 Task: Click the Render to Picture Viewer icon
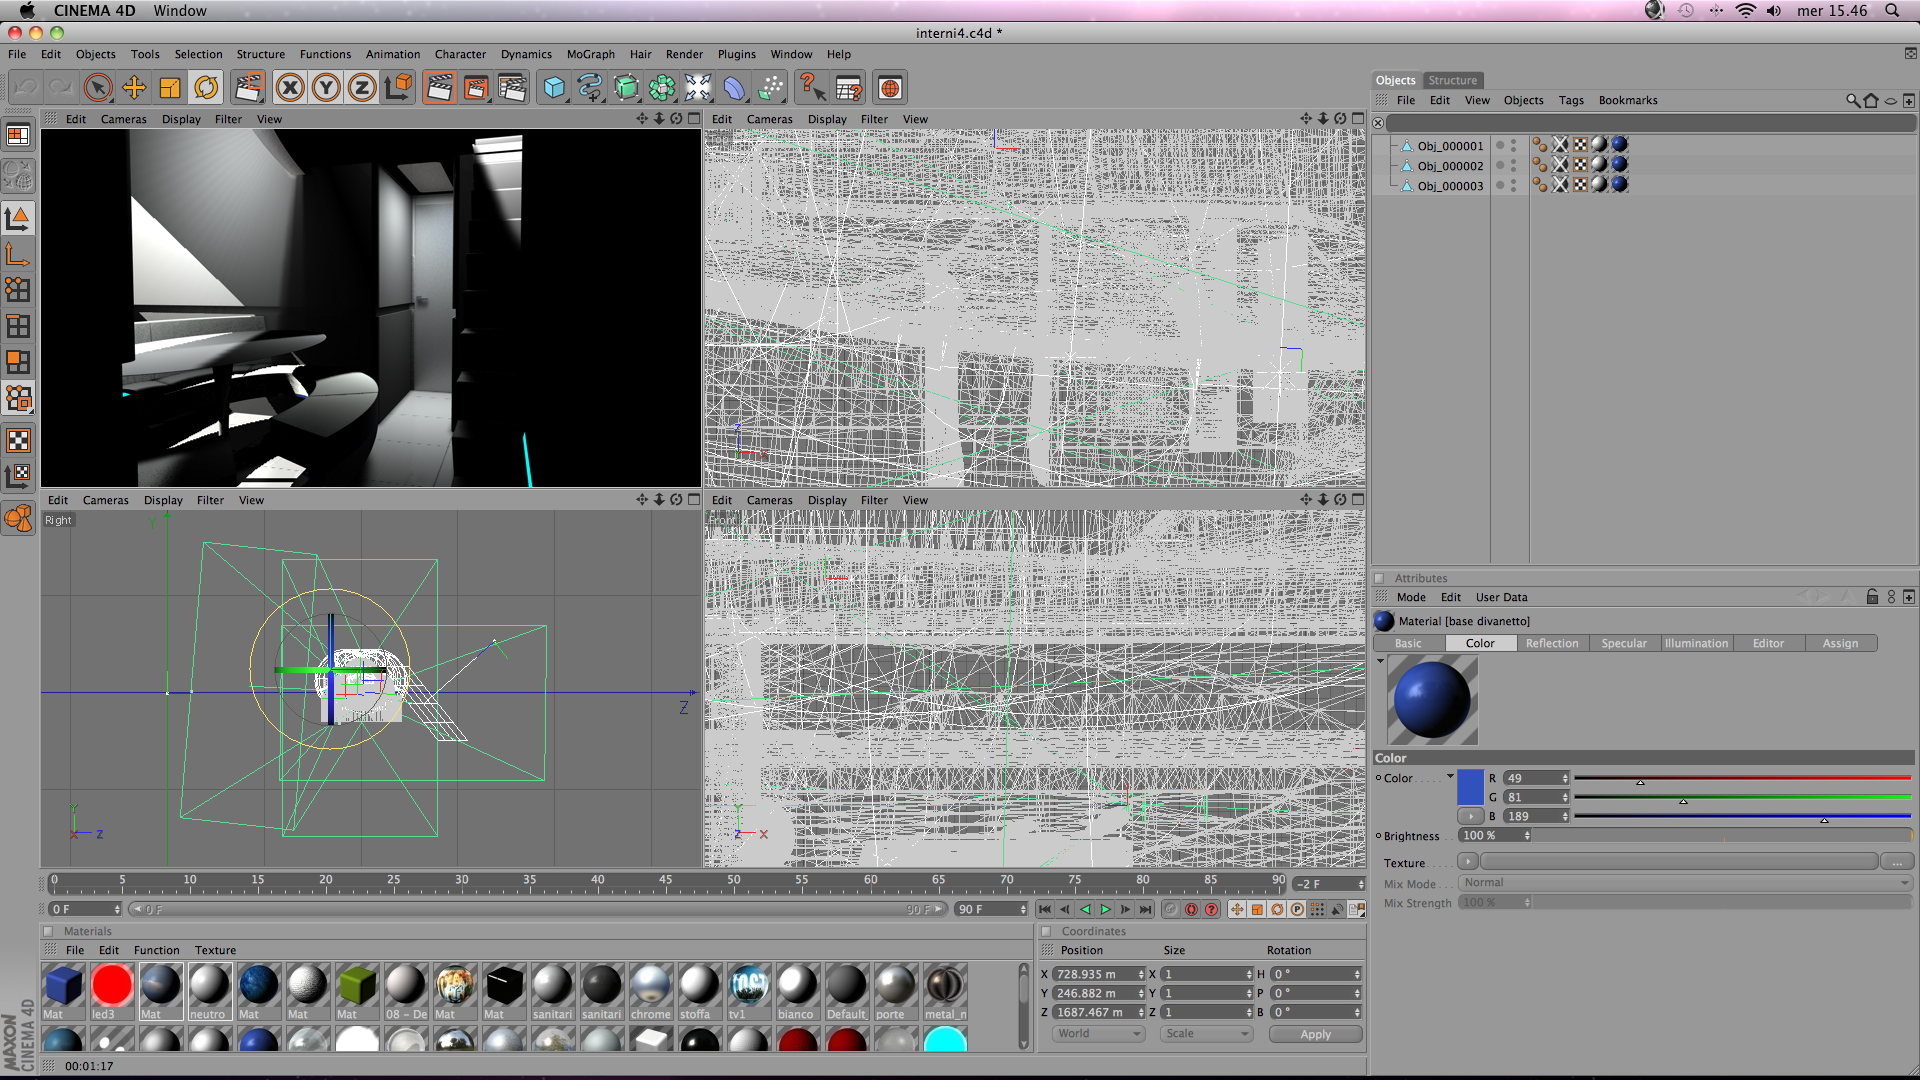pyautogui.click(x=476, y=89)
